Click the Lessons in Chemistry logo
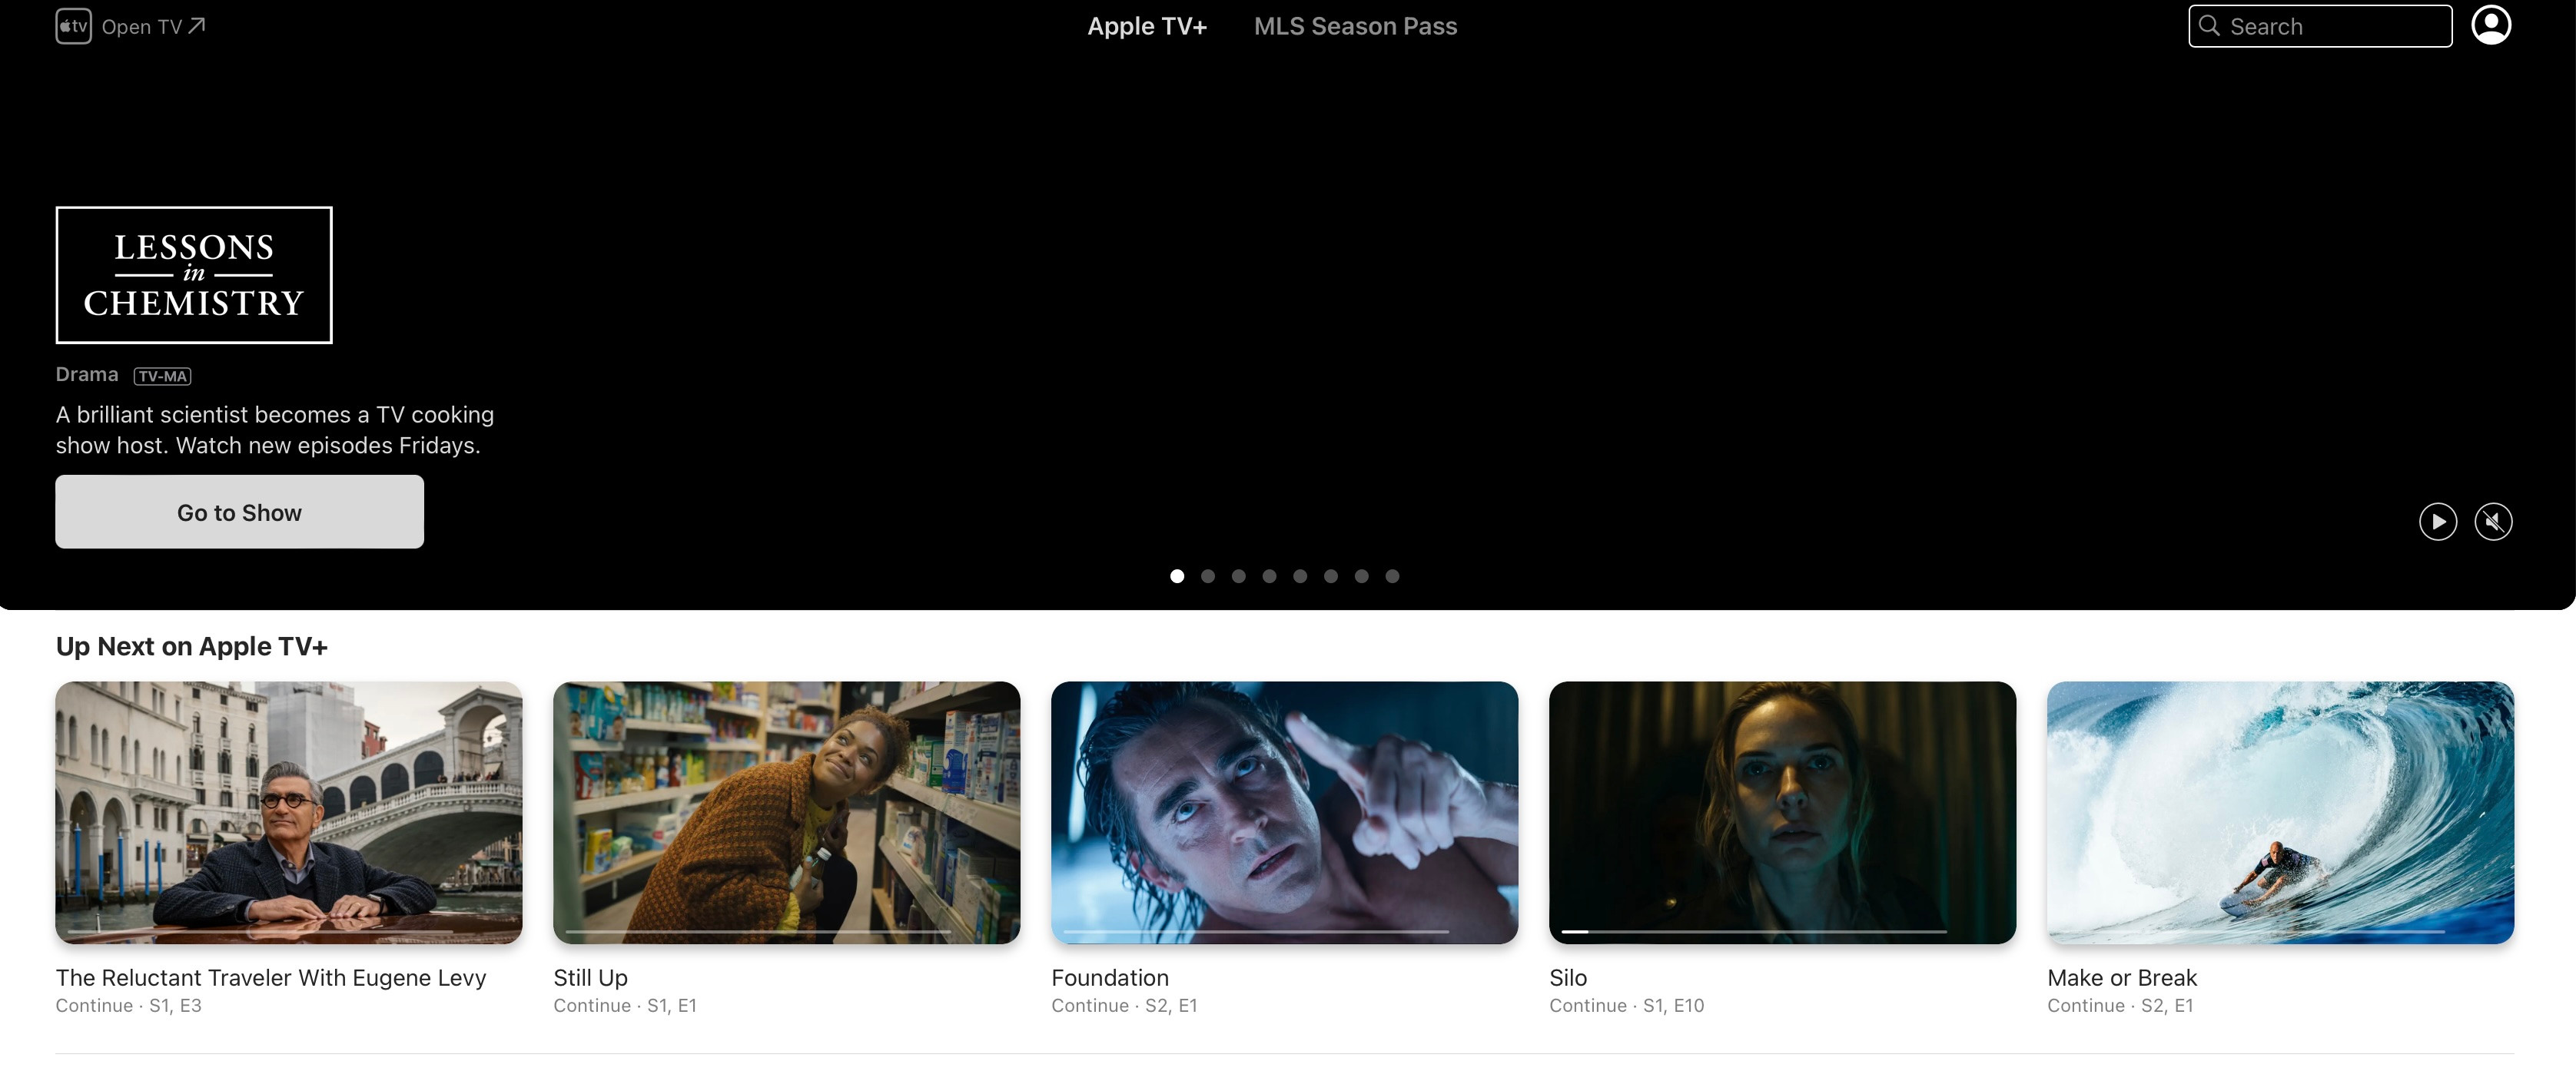The width and height of the screenshot is (2576, 1071). [x=194, y=275]
